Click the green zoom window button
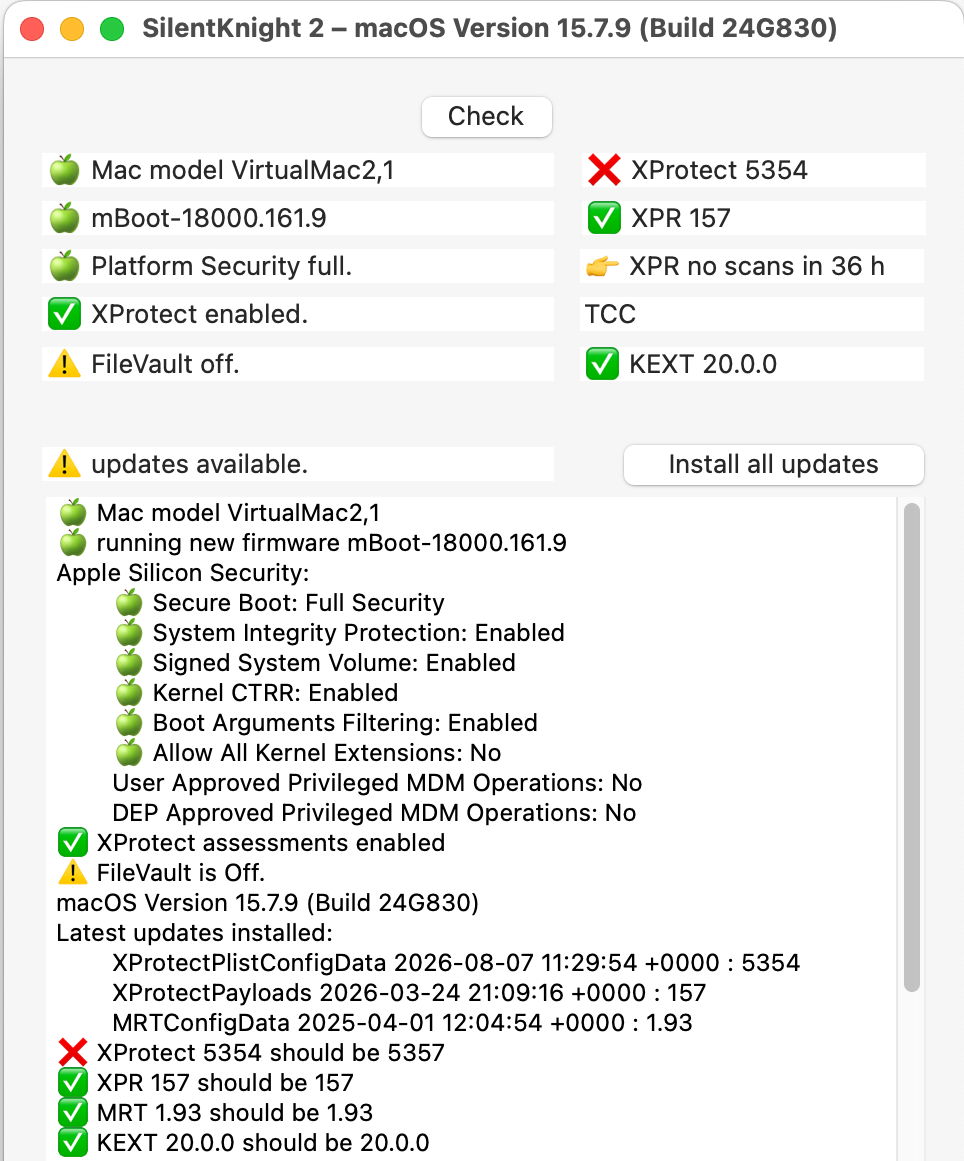The height and width of the screenshot is (1161, 964). (x=112, y=29)
